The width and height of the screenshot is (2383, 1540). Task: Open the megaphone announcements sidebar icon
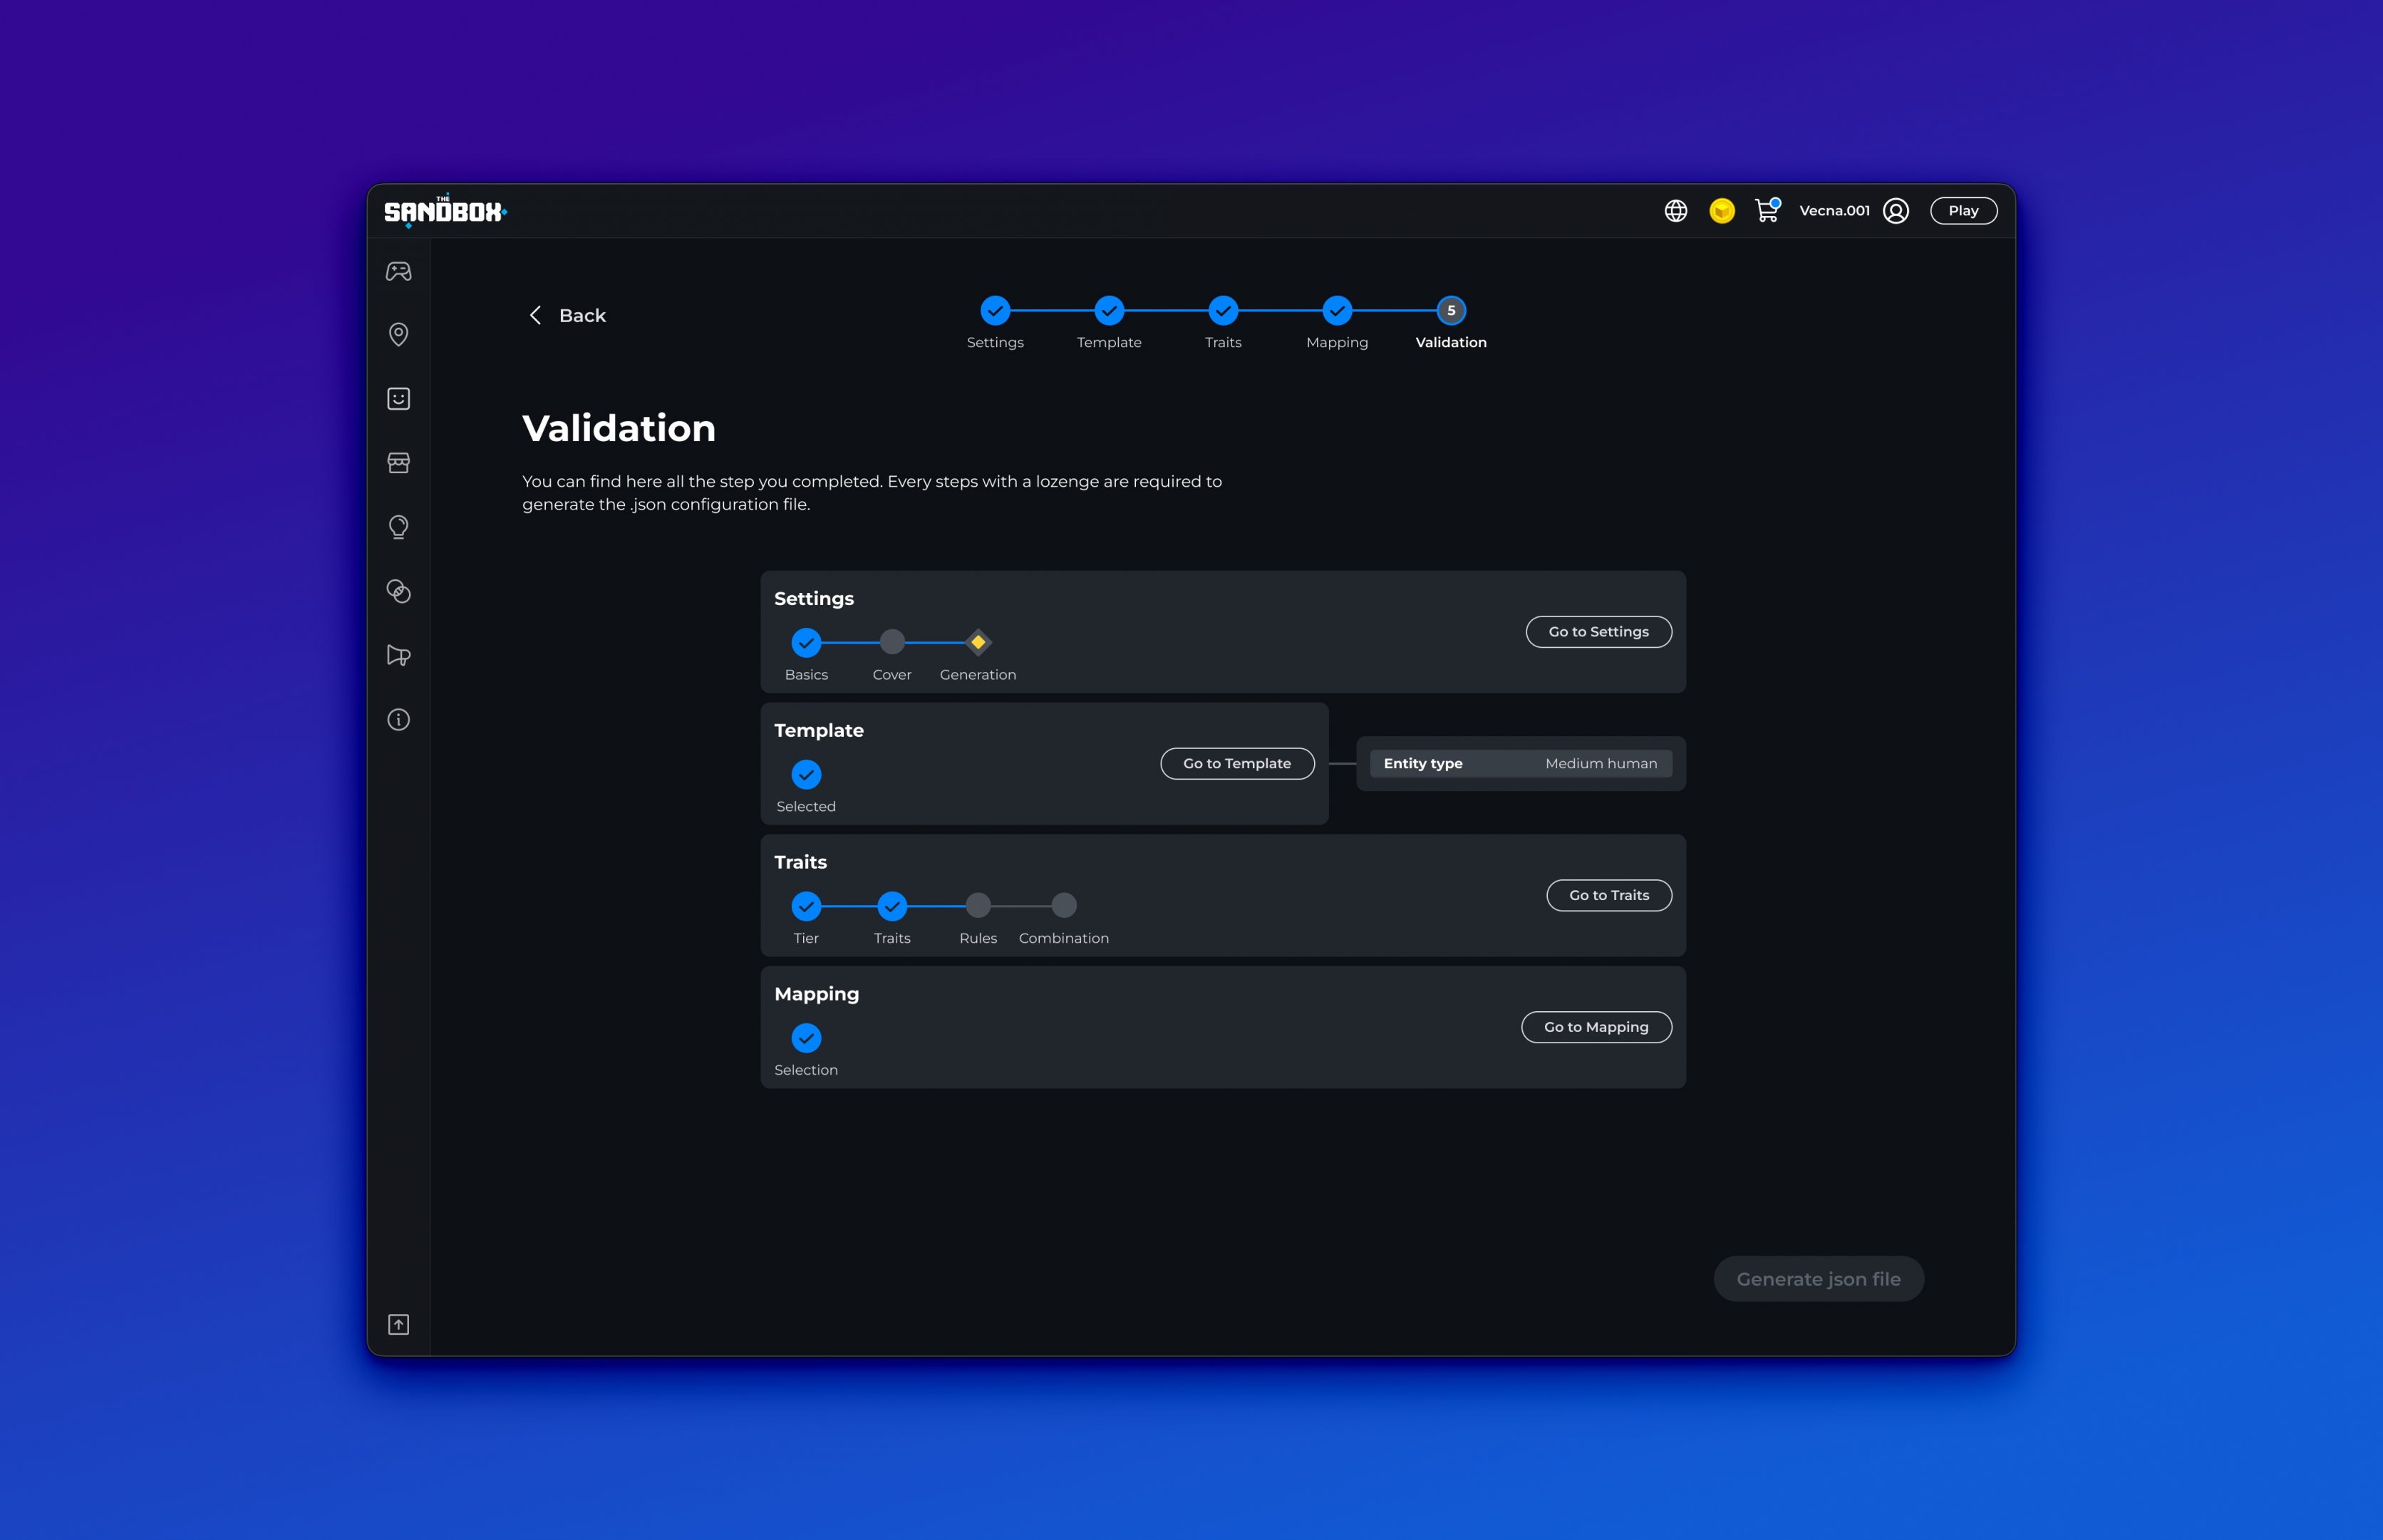coord(398,655)
